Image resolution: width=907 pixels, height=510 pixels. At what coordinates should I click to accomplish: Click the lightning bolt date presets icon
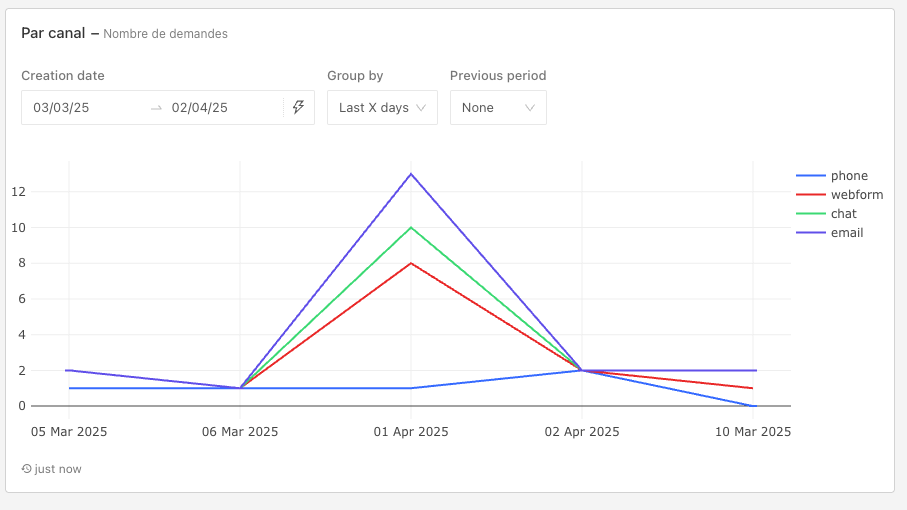point(298,107)
